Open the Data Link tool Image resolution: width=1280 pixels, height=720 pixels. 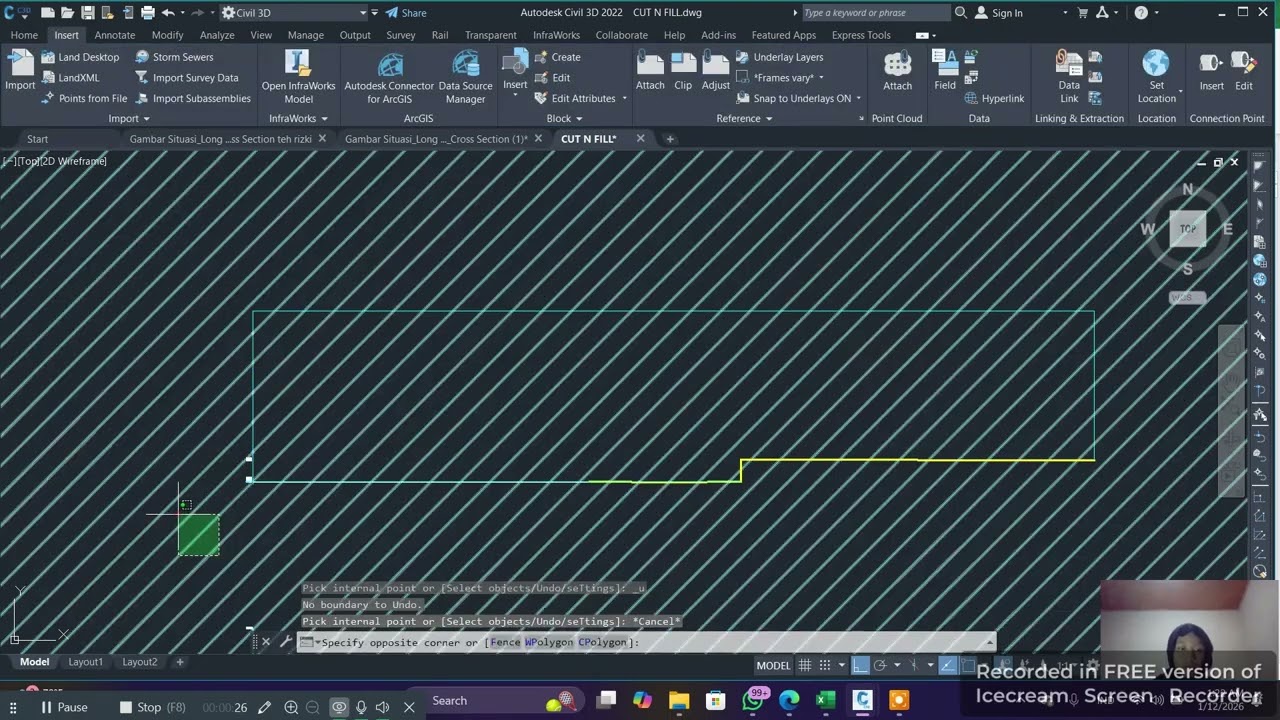(x=1069, y=77)
